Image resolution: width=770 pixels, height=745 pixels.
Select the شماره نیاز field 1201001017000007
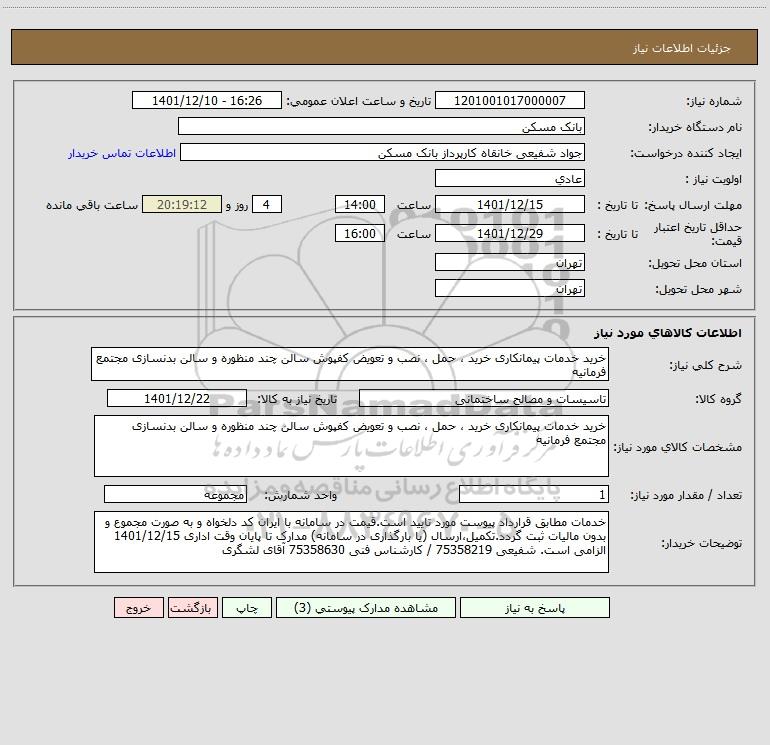(510, 100)
